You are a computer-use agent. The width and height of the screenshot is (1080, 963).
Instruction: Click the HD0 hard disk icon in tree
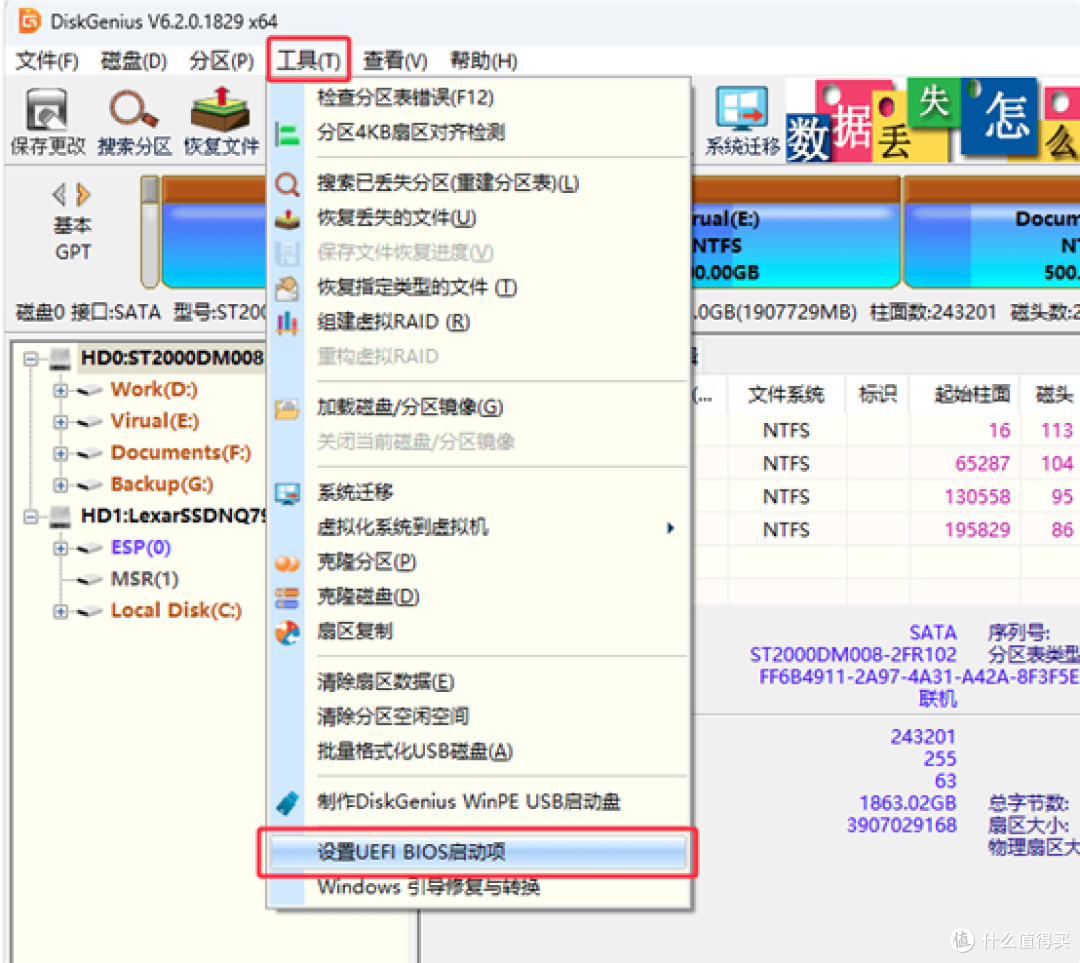tap(61, 358)
